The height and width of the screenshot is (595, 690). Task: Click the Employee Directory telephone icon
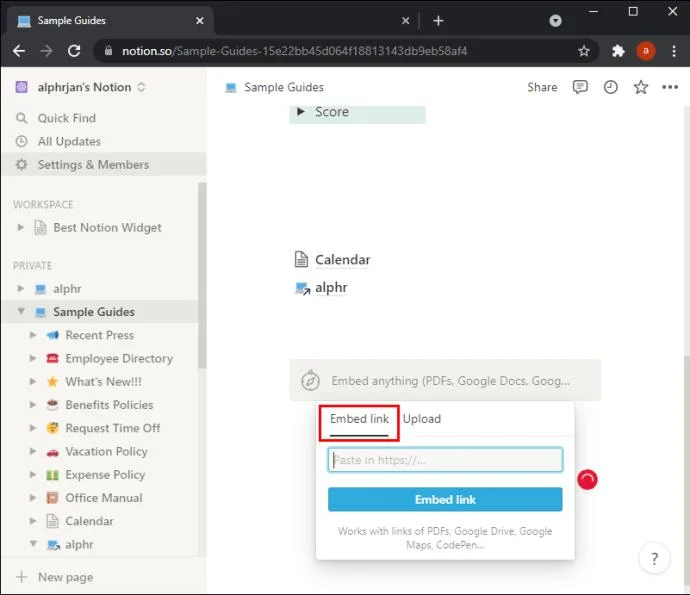[52, 358]
